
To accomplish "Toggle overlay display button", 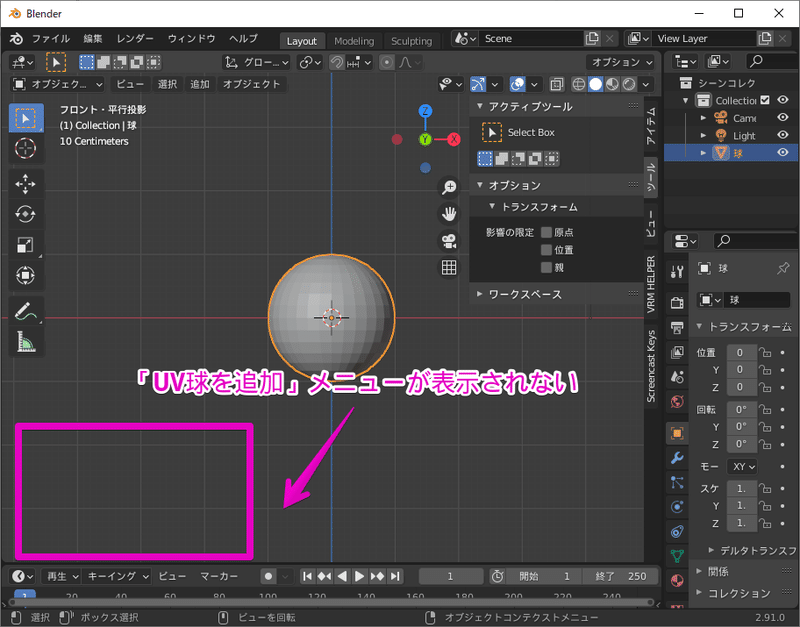I will (517, 84).
